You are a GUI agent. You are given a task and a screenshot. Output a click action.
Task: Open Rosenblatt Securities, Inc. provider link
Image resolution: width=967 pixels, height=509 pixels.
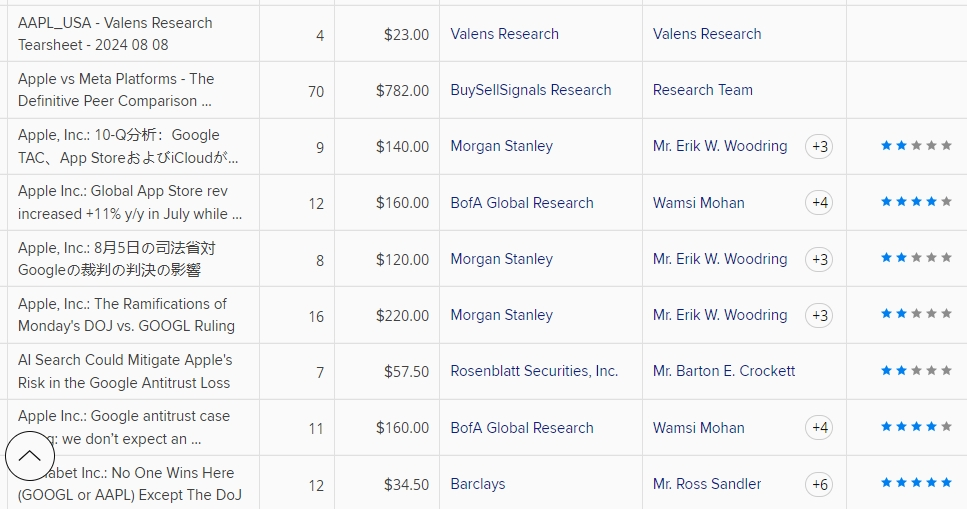click(x=534, y=371)
